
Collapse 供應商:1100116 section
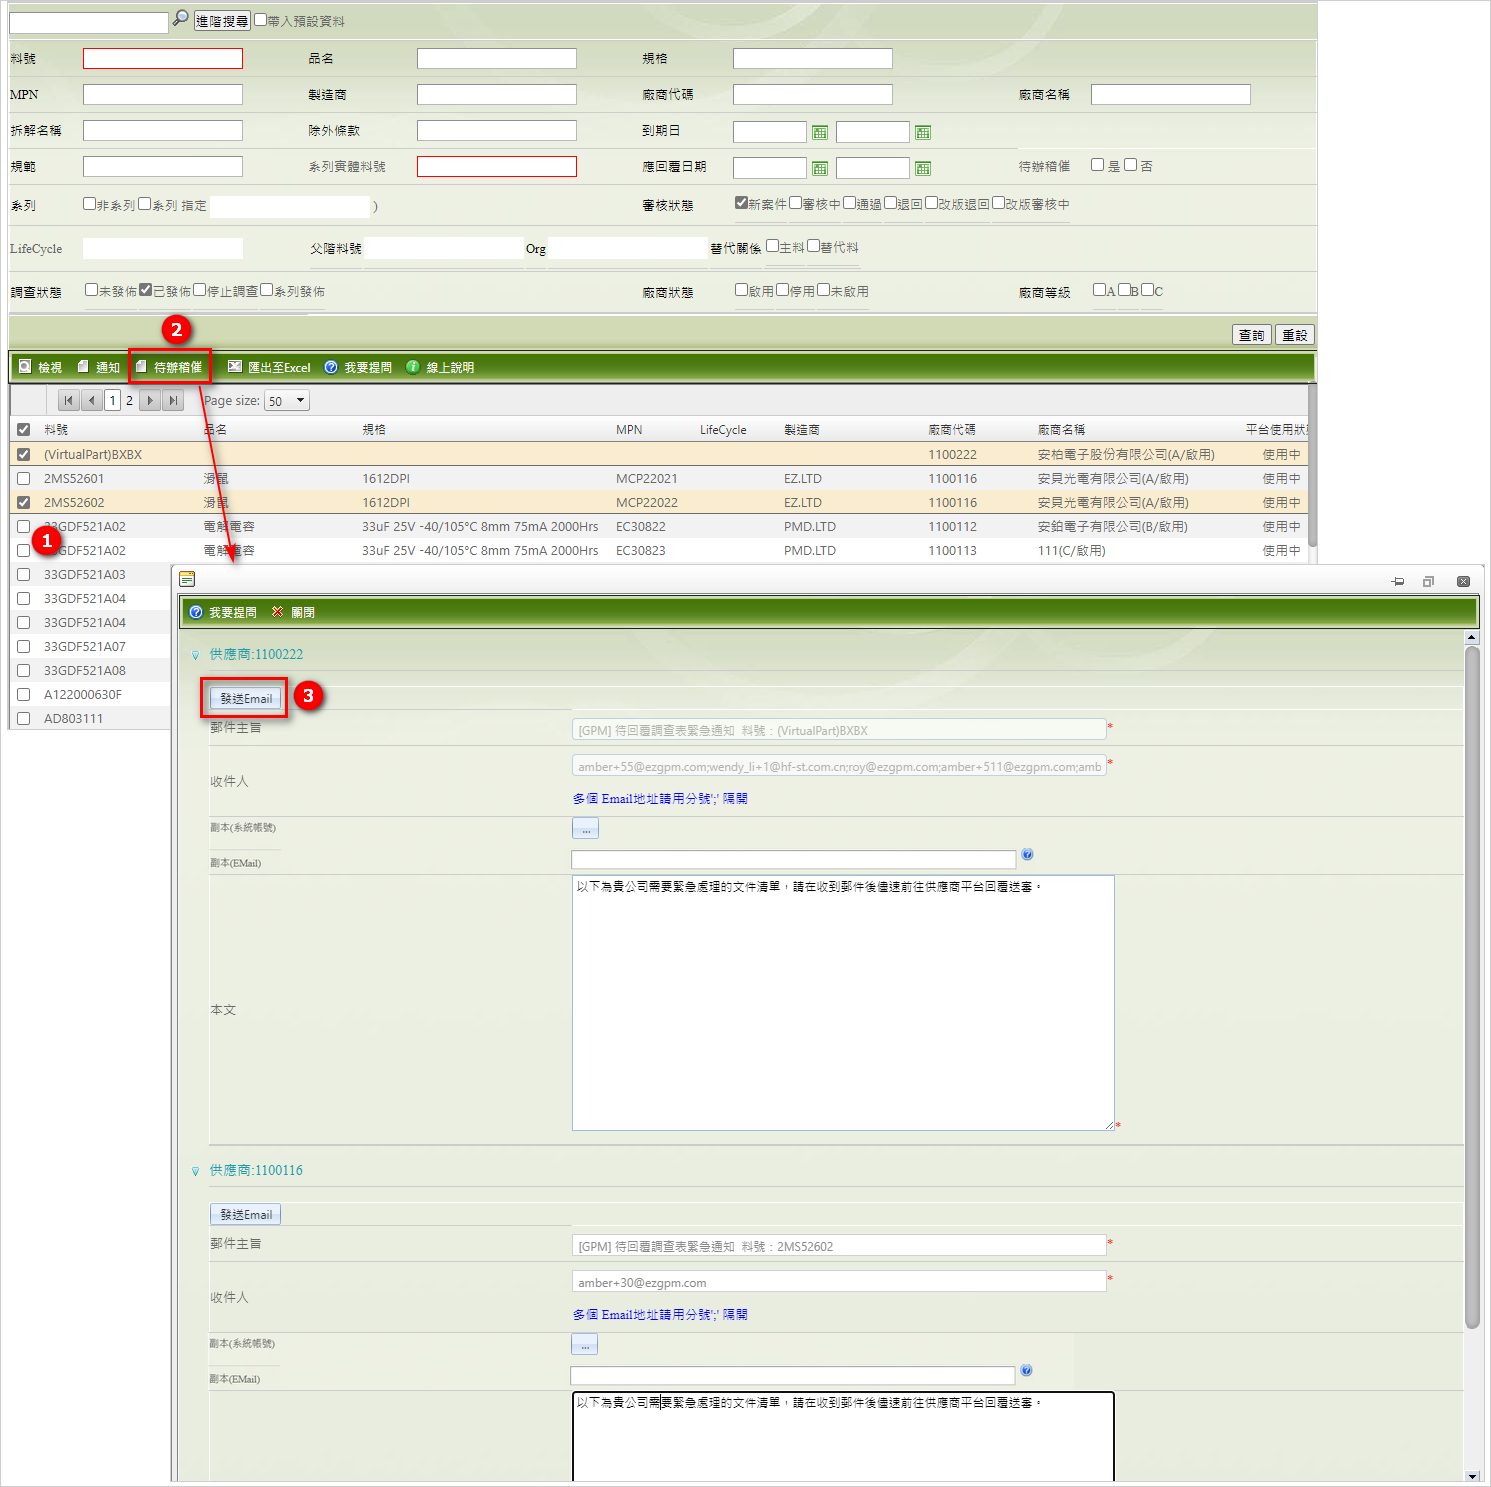[x=195, y=1171]
